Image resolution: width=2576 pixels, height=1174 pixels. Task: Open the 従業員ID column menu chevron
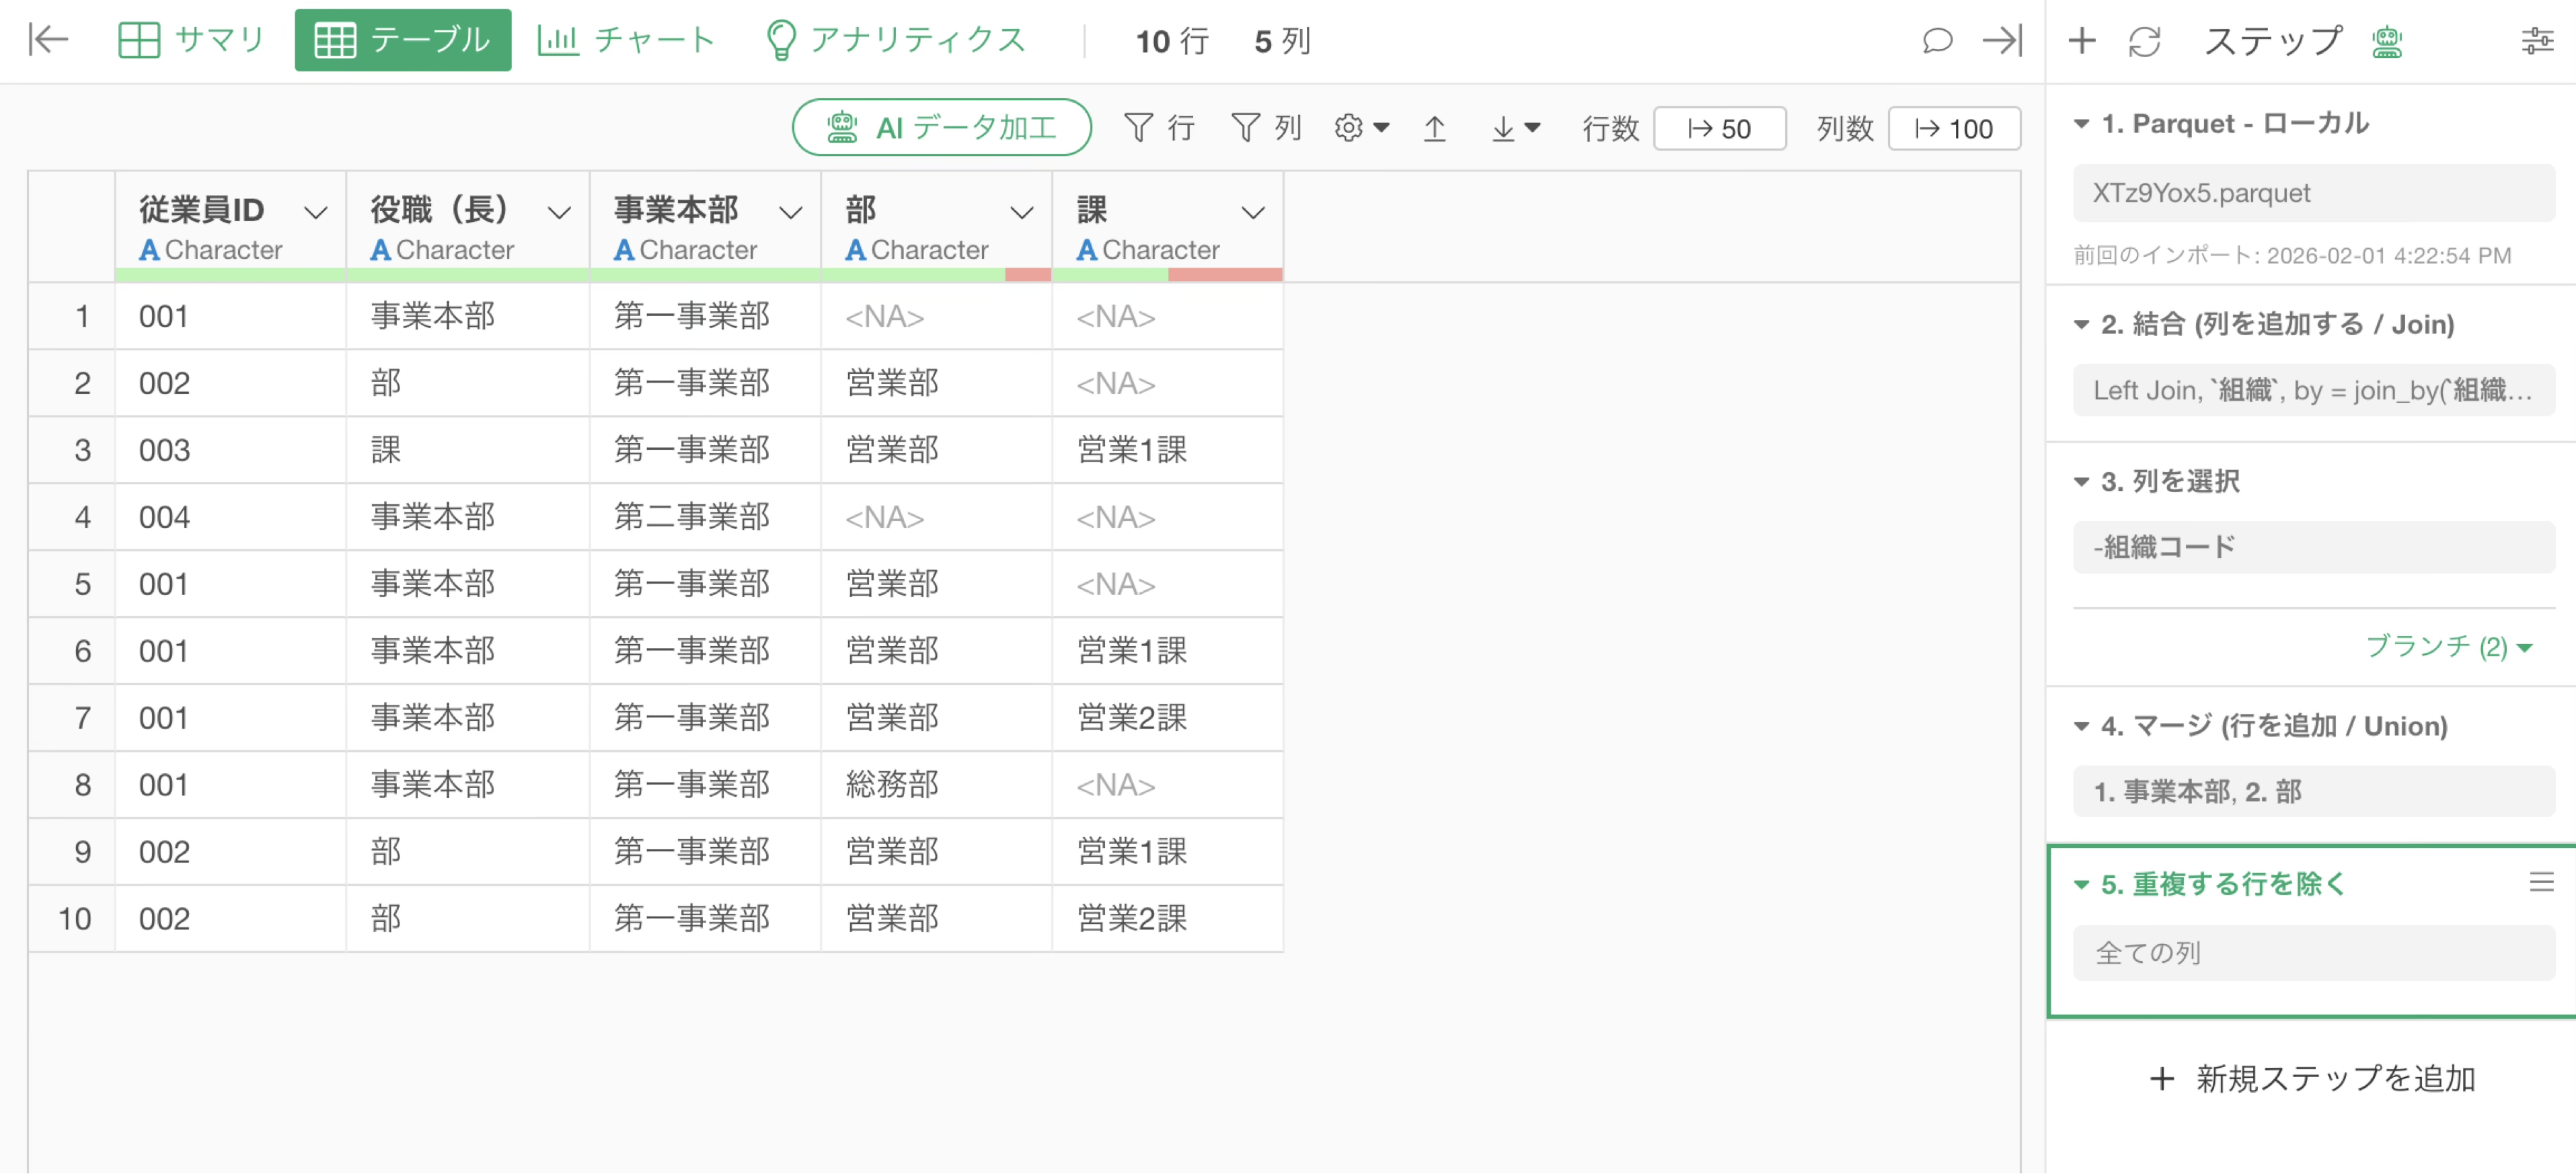pyautogui.click(x=316, y=212)
